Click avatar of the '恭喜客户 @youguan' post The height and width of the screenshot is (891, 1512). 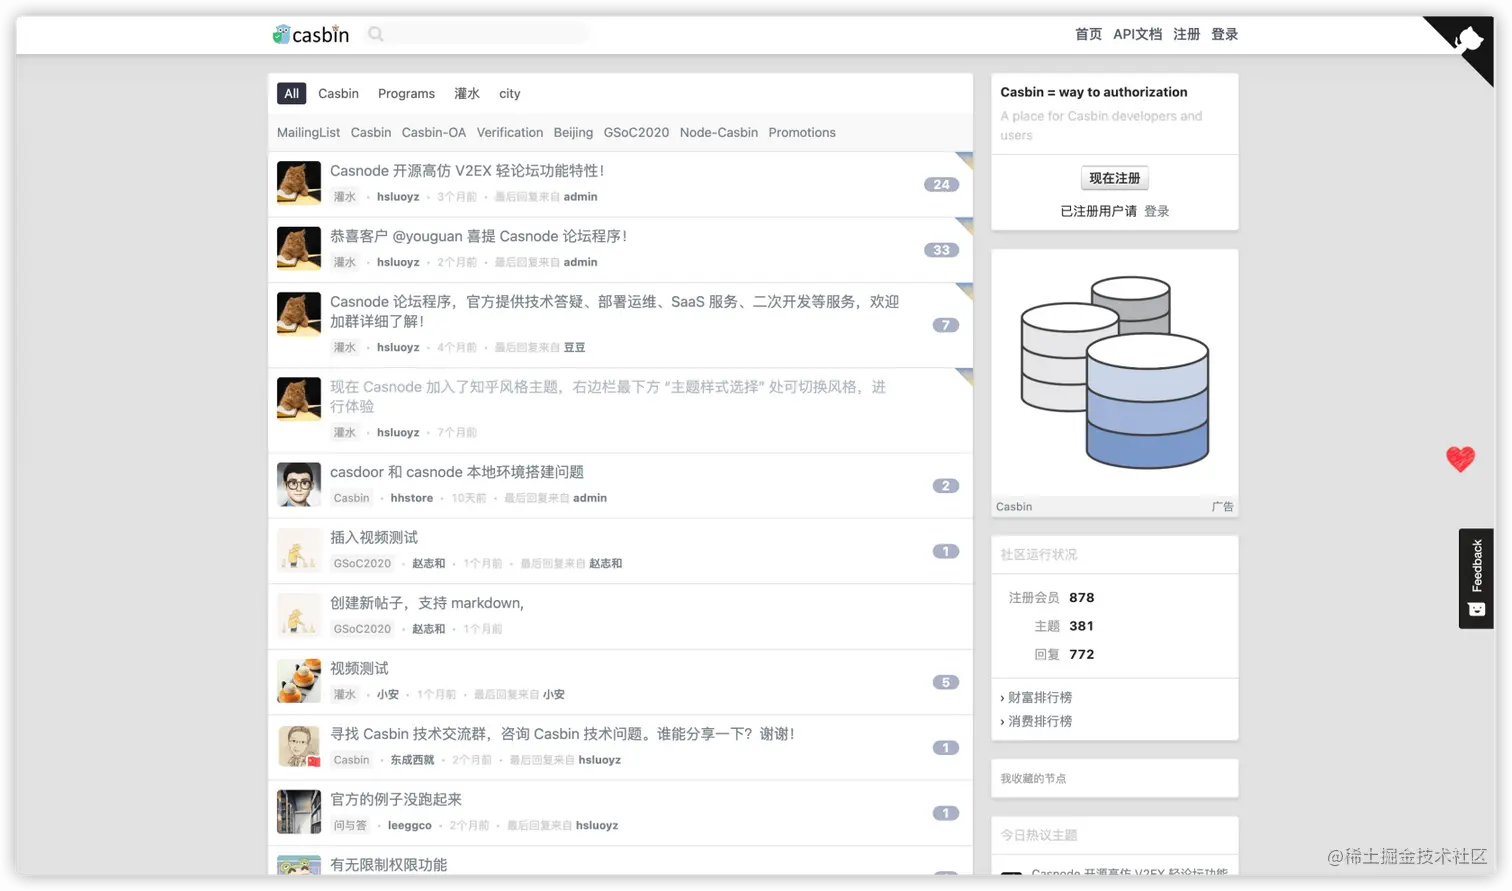(299, 248)
